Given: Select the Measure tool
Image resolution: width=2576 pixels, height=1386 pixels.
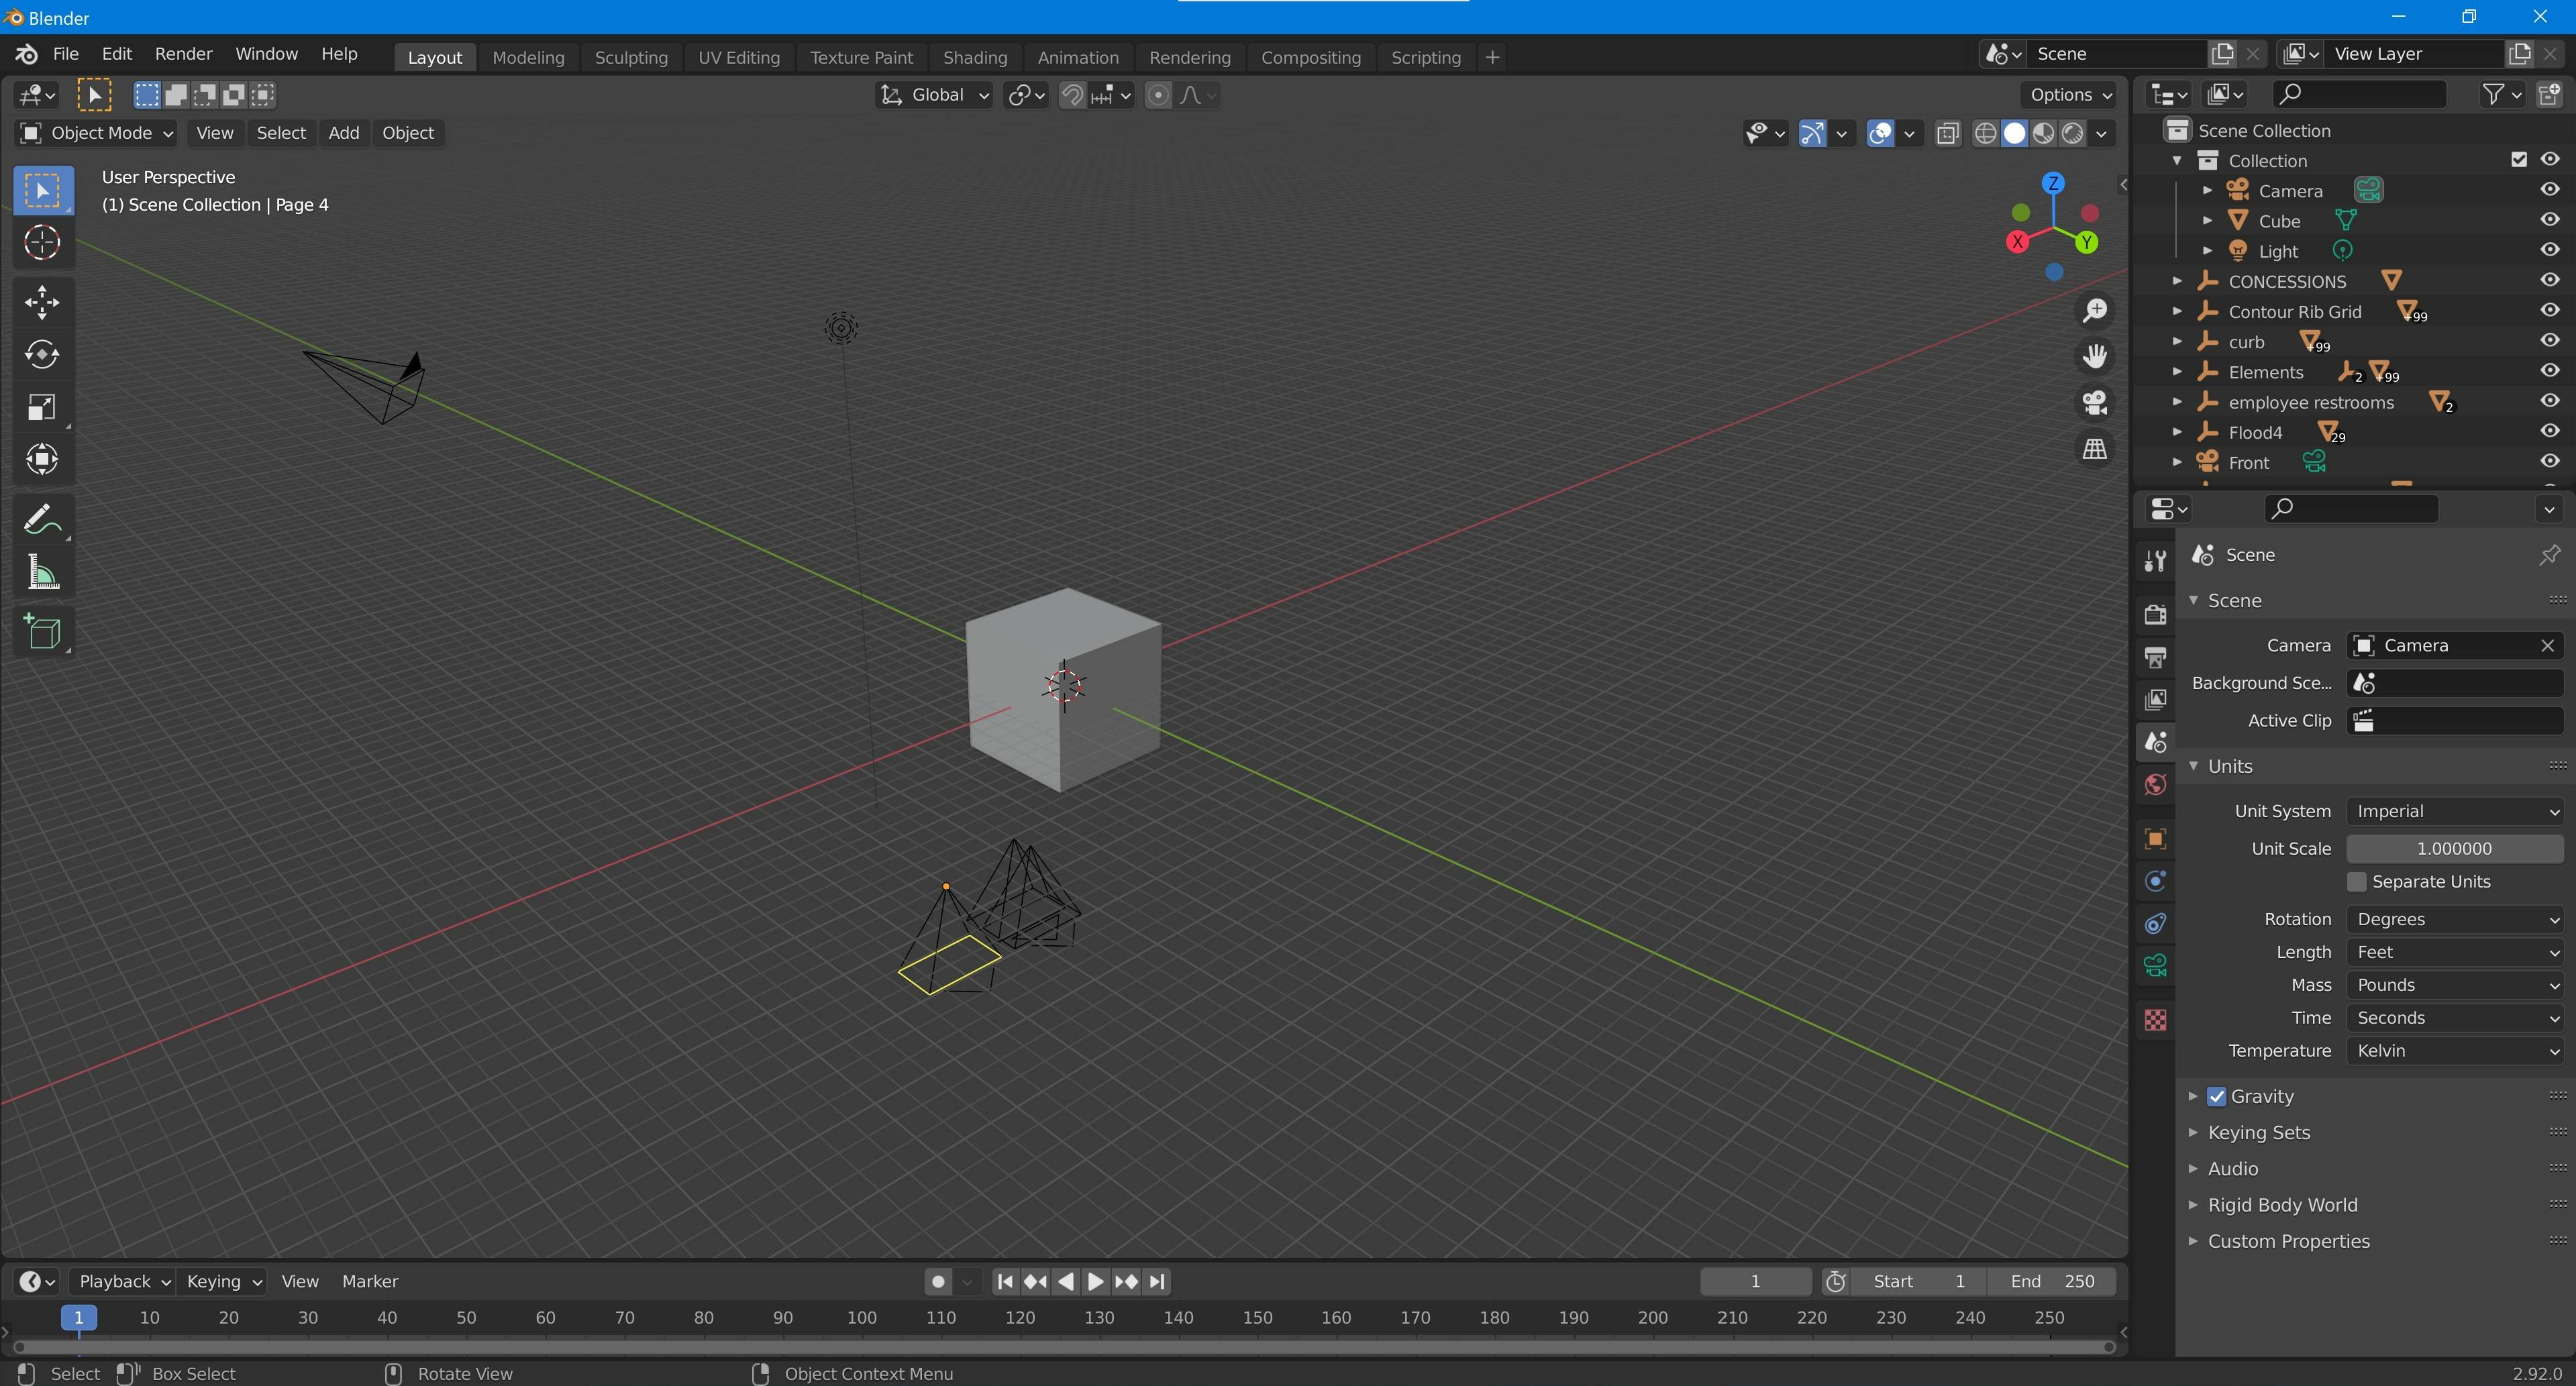Looking at the screenshot, I should click(x=42, y=573).
